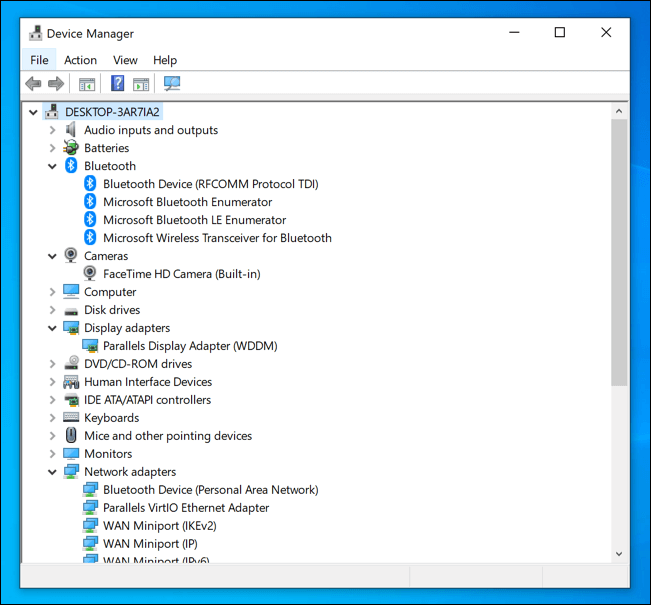Viewport: 651px width, 605px height.
Task: Click the Network adapters category icon
Action: tap(71, 471)
